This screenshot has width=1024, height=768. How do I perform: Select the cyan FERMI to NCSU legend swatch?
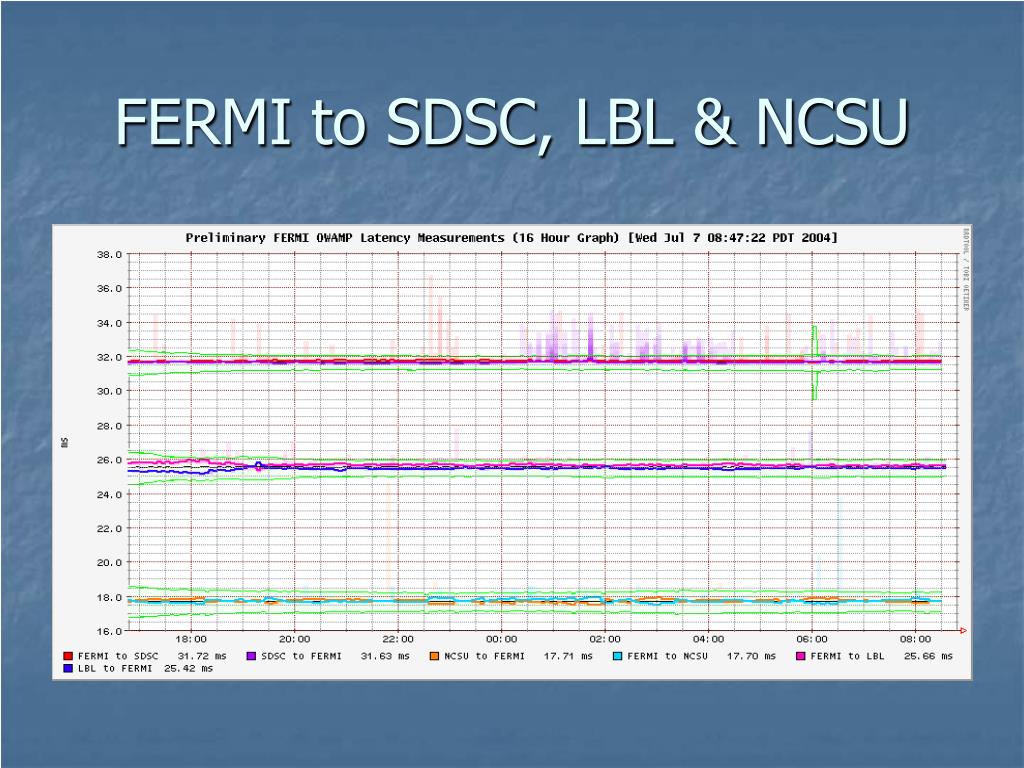[618, 656]
